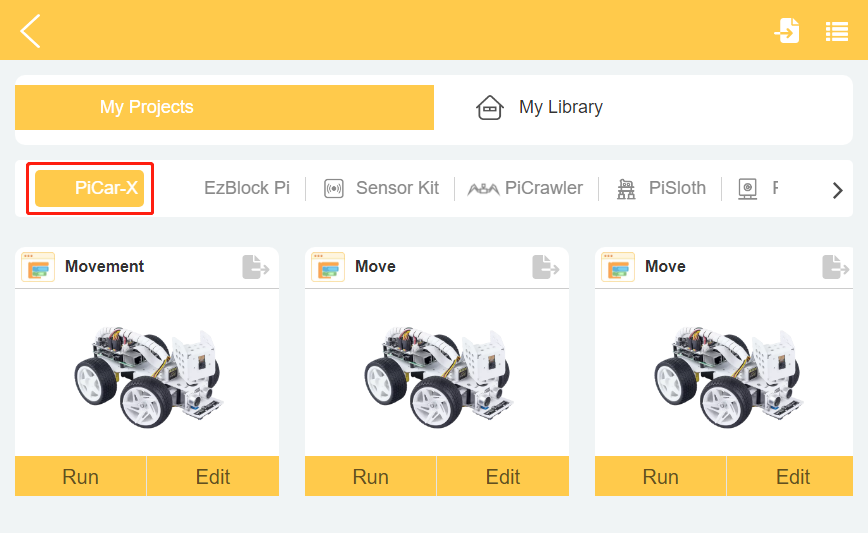Viewport: 868px width, 533px height.
Task: Open the import project file icon
Action: tap(787, 30)
